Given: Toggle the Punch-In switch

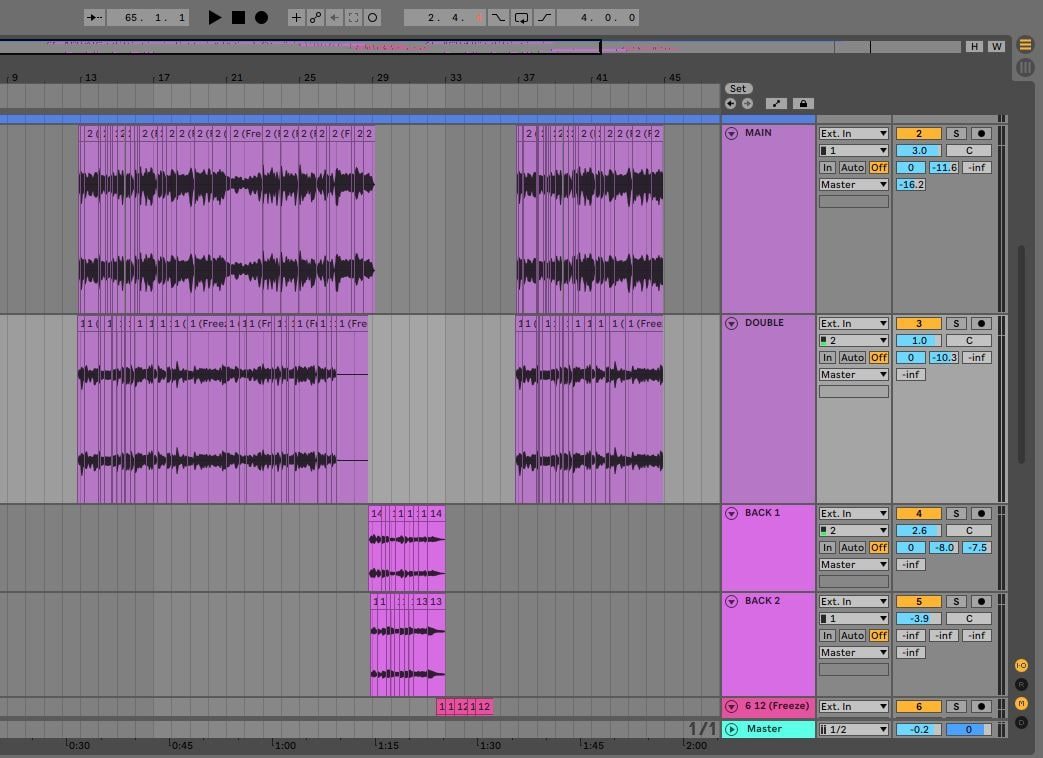Looking at the screenshot, I should click(498, 17).
